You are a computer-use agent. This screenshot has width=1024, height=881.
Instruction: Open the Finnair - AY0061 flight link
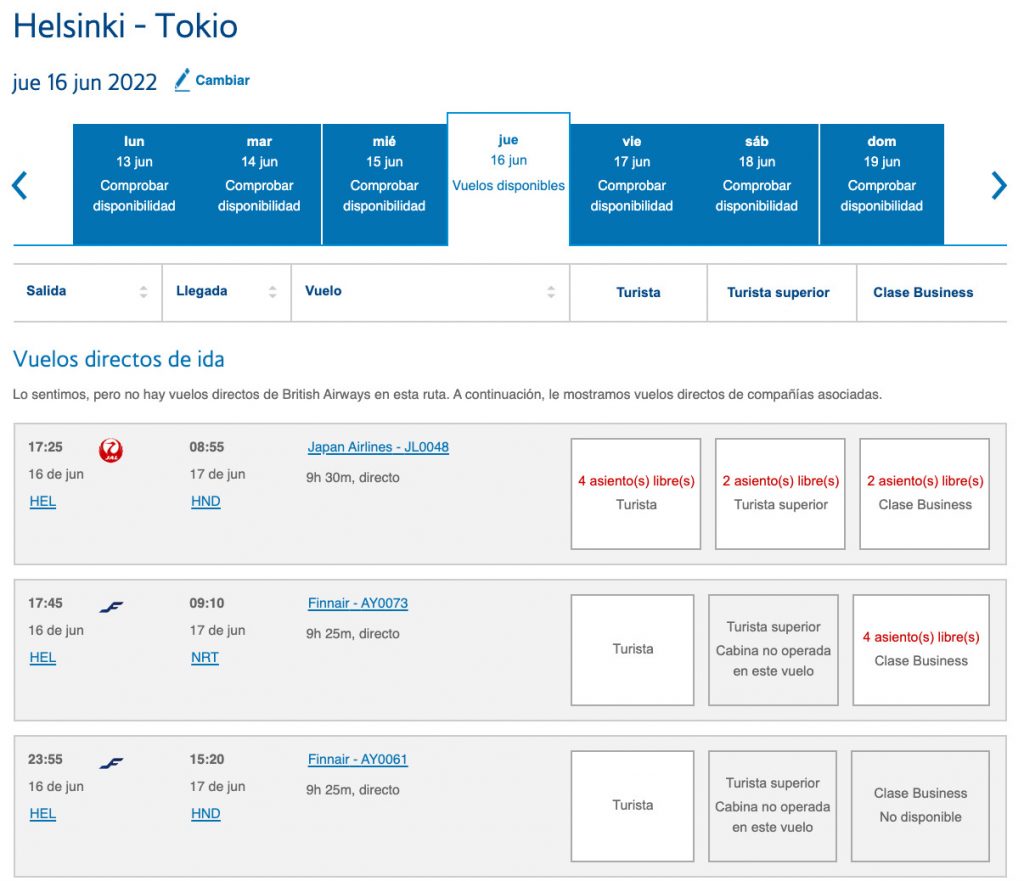tap(358, 760)
